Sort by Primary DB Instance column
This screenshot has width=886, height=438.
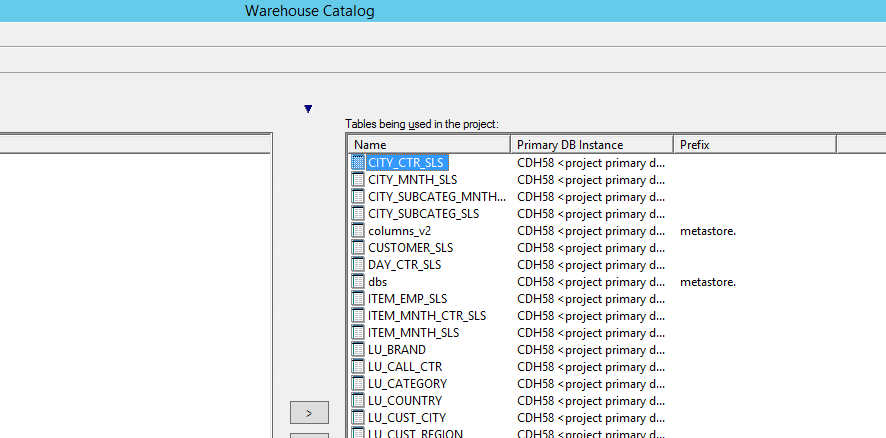[x=591, y=145]
